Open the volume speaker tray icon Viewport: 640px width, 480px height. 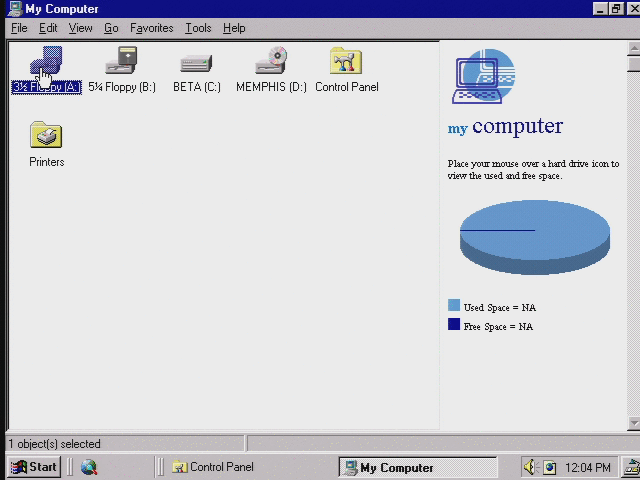pos(530,467)
